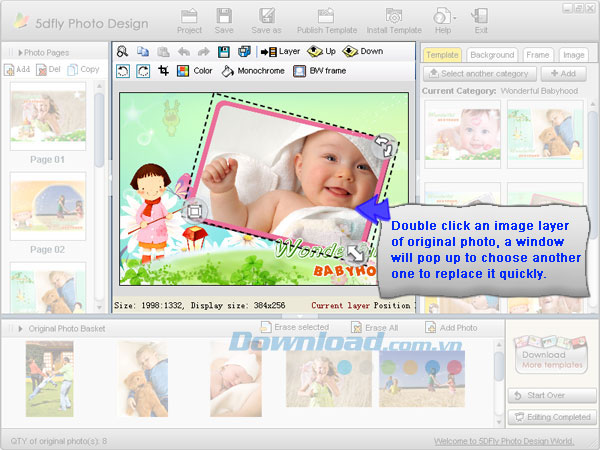Select Page 02 thumbnail
600x450 pixels.
click(47, 205)
